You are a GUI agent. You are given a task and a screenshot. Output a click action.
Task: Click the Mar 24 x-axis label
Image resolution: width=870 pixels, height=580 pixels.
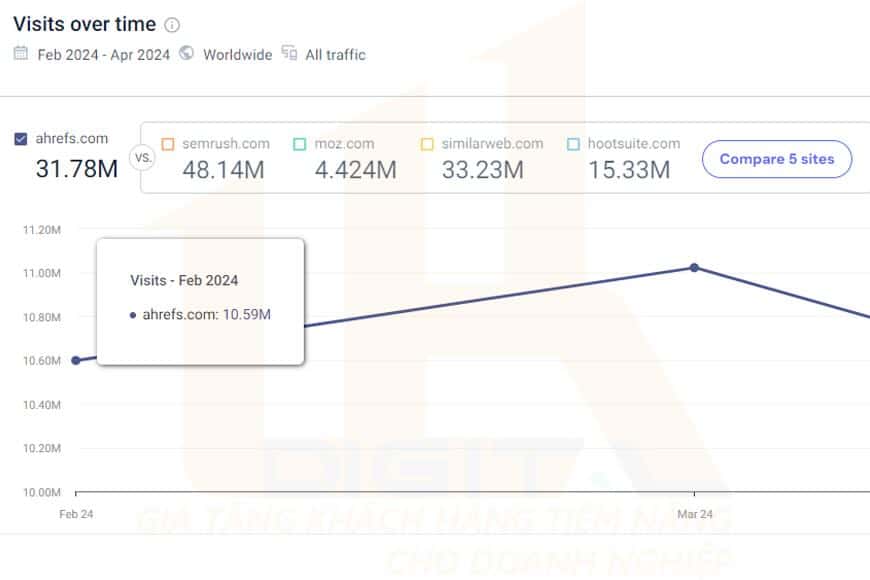coord(695,514)
